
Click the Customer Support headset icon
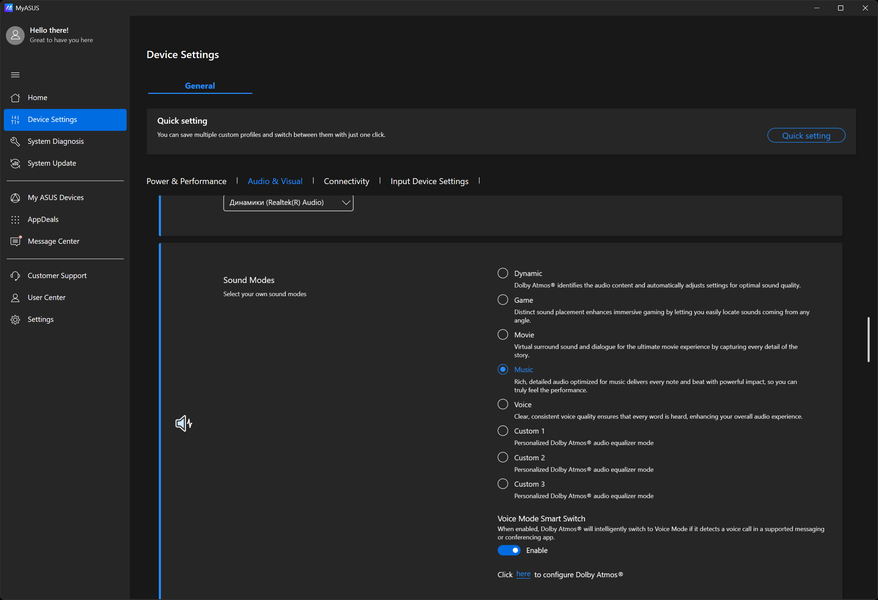15,276
